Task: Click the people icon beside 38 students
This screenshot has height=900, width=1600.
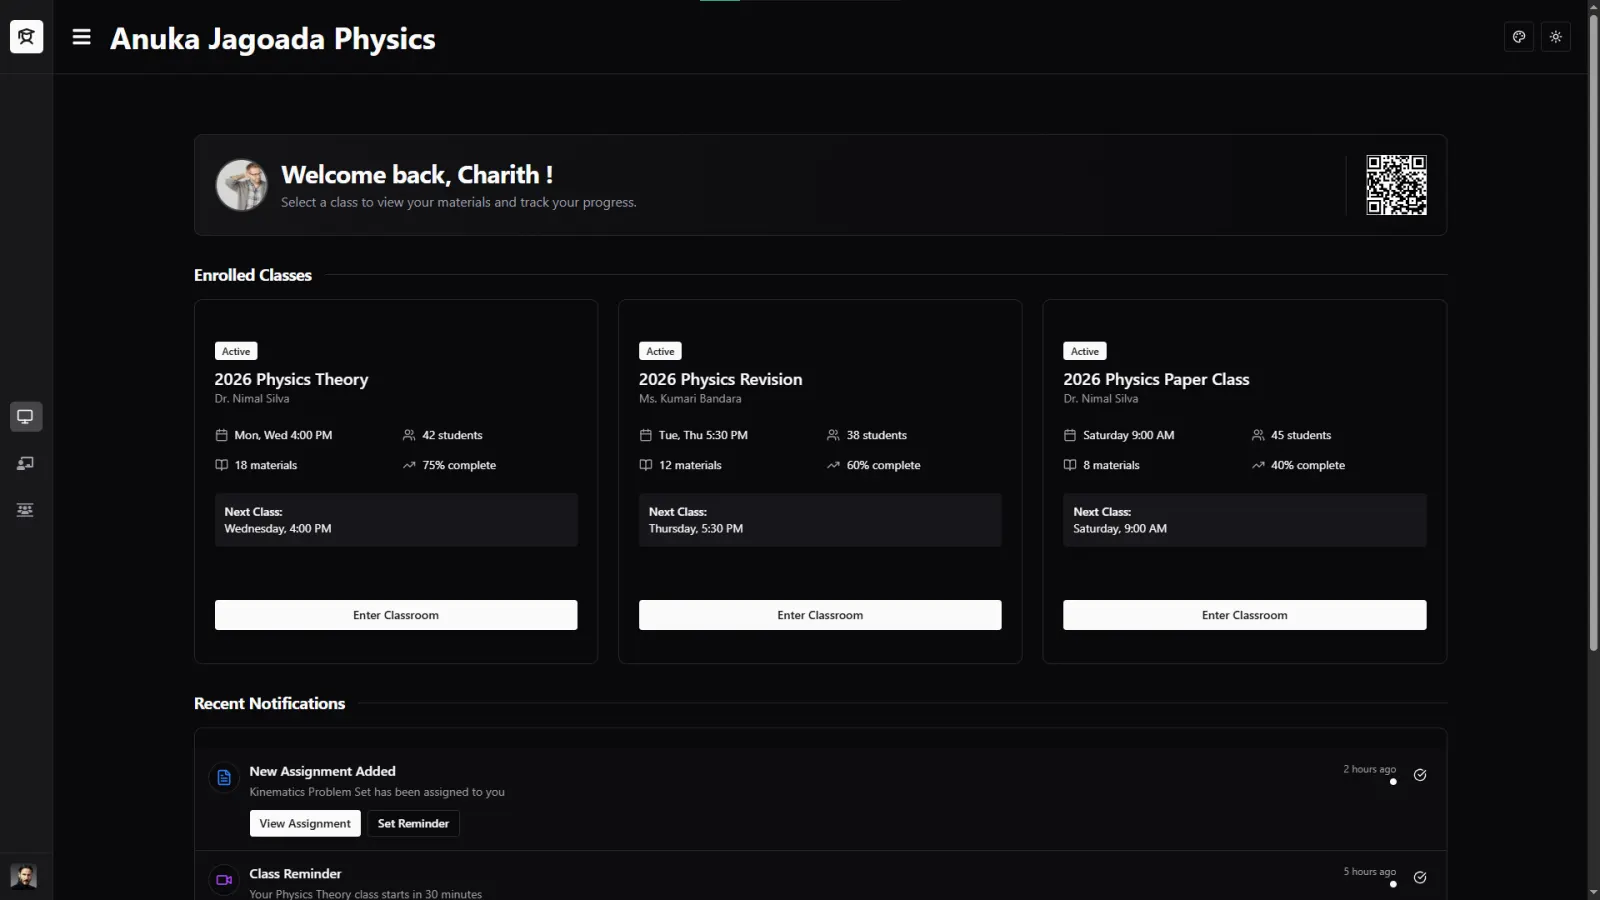Action: point(833,435)
